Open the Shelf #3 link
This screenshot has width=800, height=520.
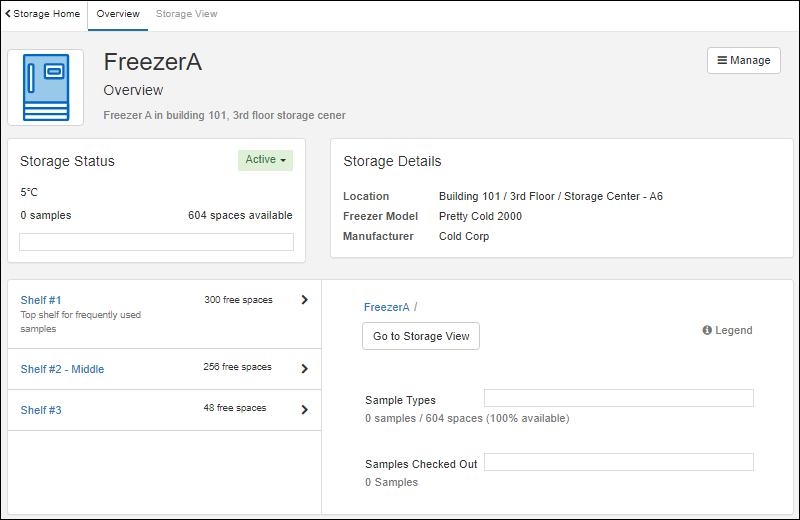pos(41,410)
